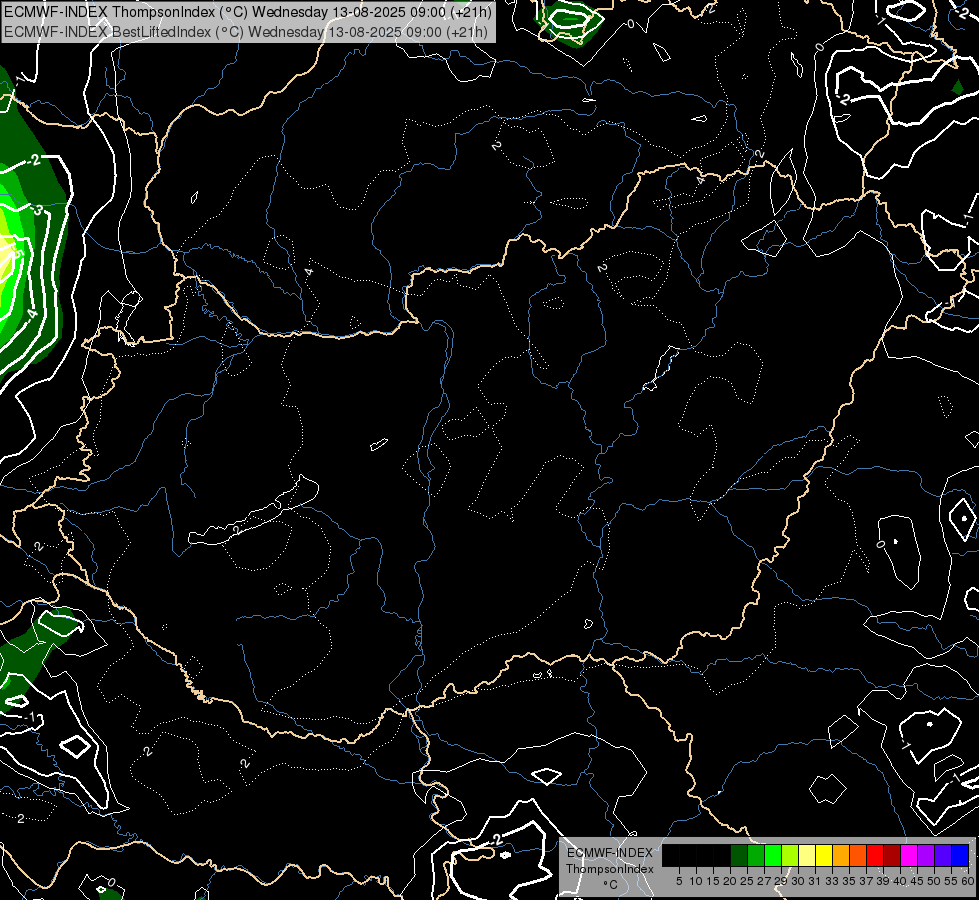Screen dimensions: 979x900
Task: Click legend scale value 10
Action: pos(696,881)
